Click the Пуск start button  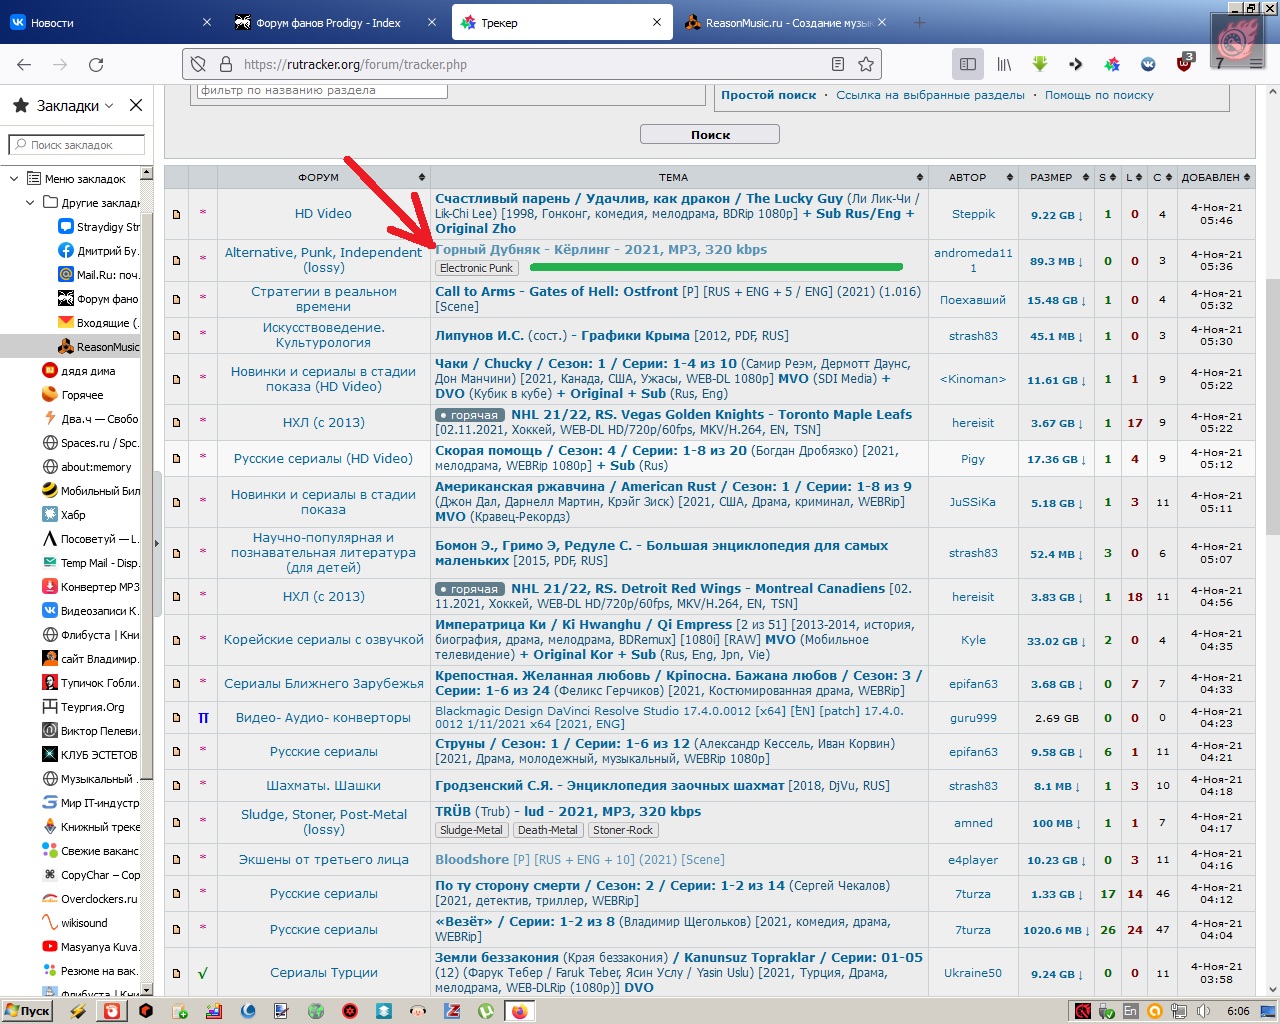tap(27, 1011)
